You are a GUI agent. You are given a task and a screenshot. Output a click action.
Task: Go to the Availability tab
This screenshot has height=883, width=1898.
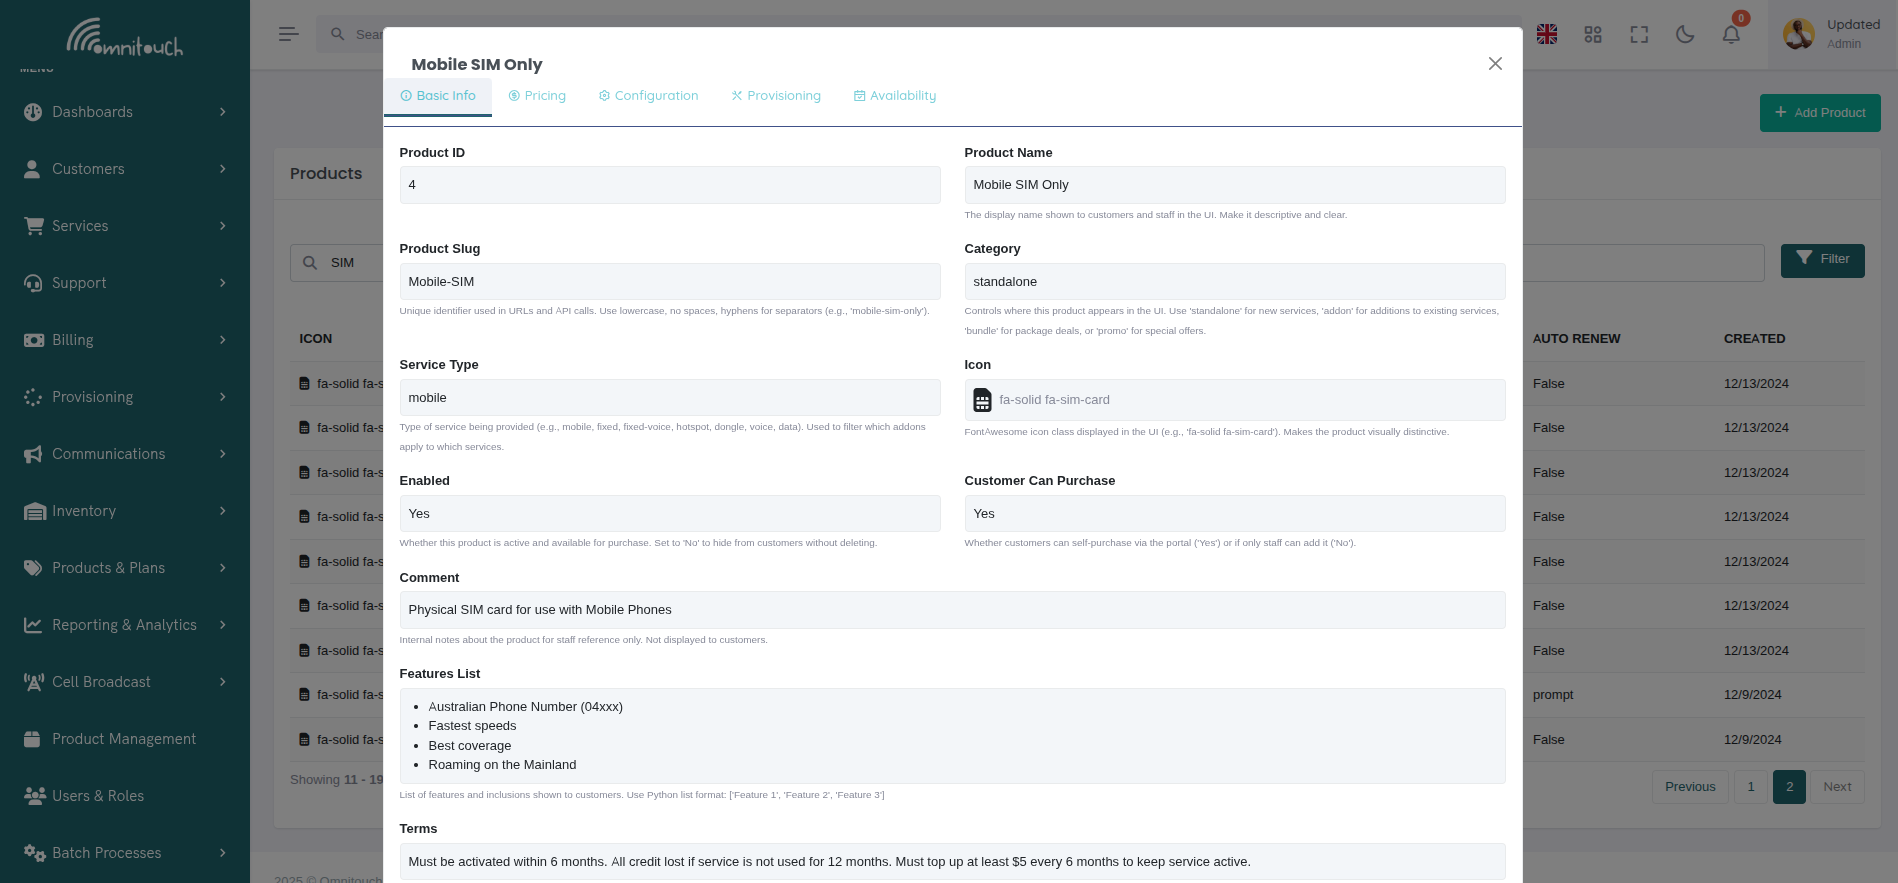[895, 96]
